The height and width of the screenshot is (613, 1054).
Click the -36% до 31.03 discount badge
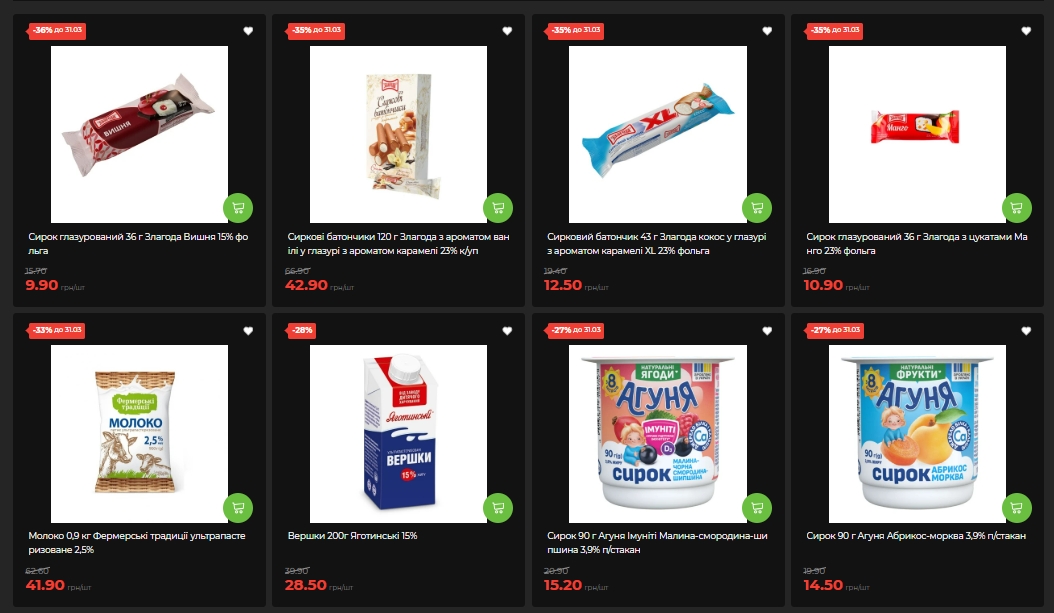tap(56, 30)
